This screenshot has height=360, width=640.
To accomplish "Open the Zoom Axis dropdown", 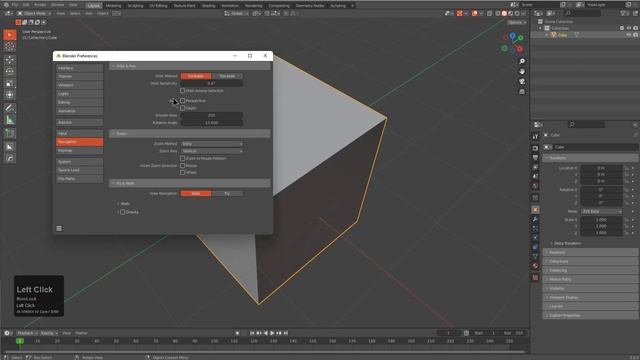I will [212, 151].
